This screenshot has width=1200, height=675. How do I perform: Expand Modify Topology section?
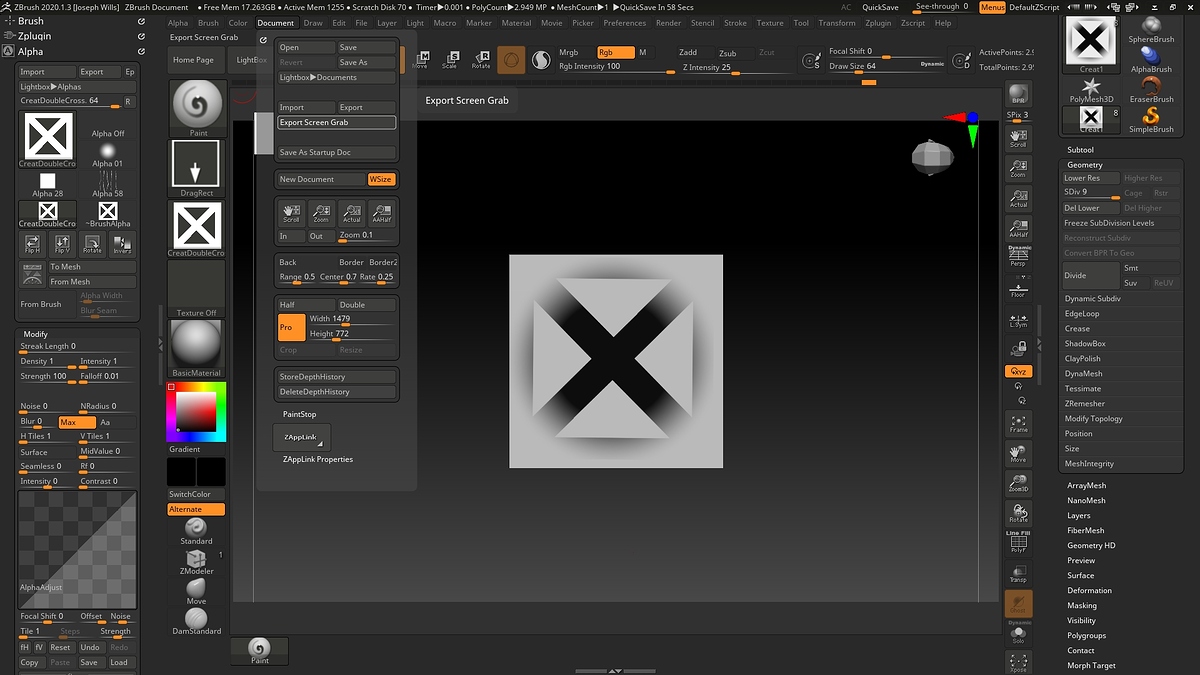pyautogui.click(x=1093, y=418)
